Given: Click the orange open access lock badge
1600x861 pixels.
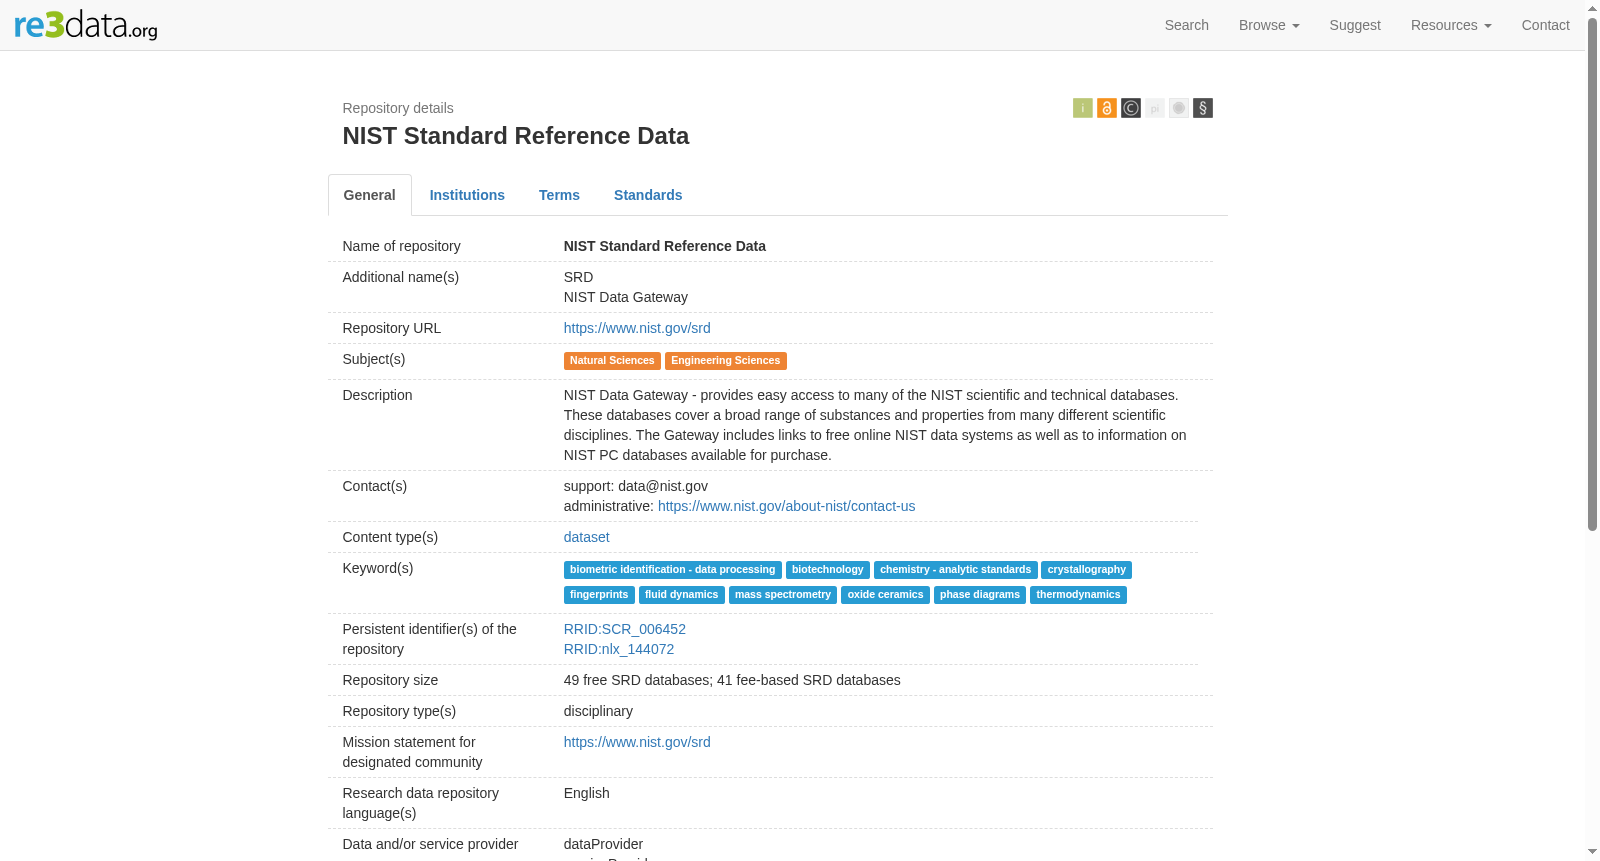Looking at the screenshot, I should point(1106,108).
